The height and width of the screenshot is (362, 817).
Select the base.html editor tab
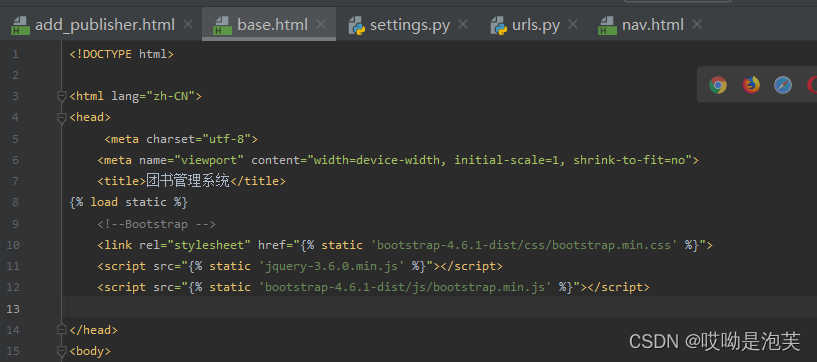tap(269, 24)
